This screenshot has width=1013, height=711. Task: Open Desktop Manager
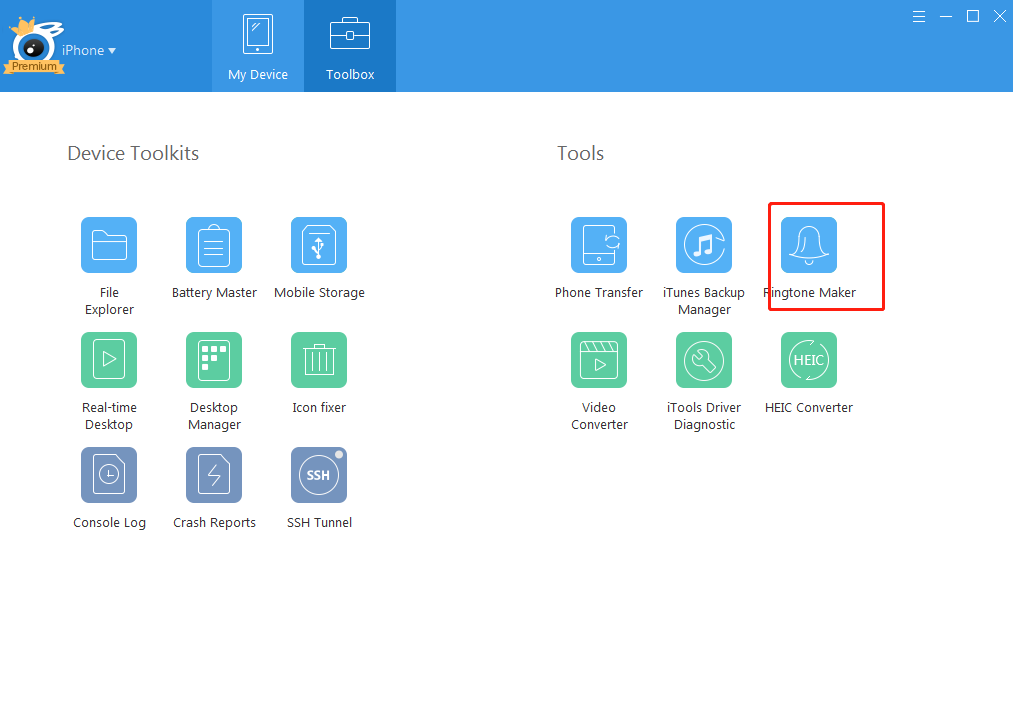click(214, 360)
